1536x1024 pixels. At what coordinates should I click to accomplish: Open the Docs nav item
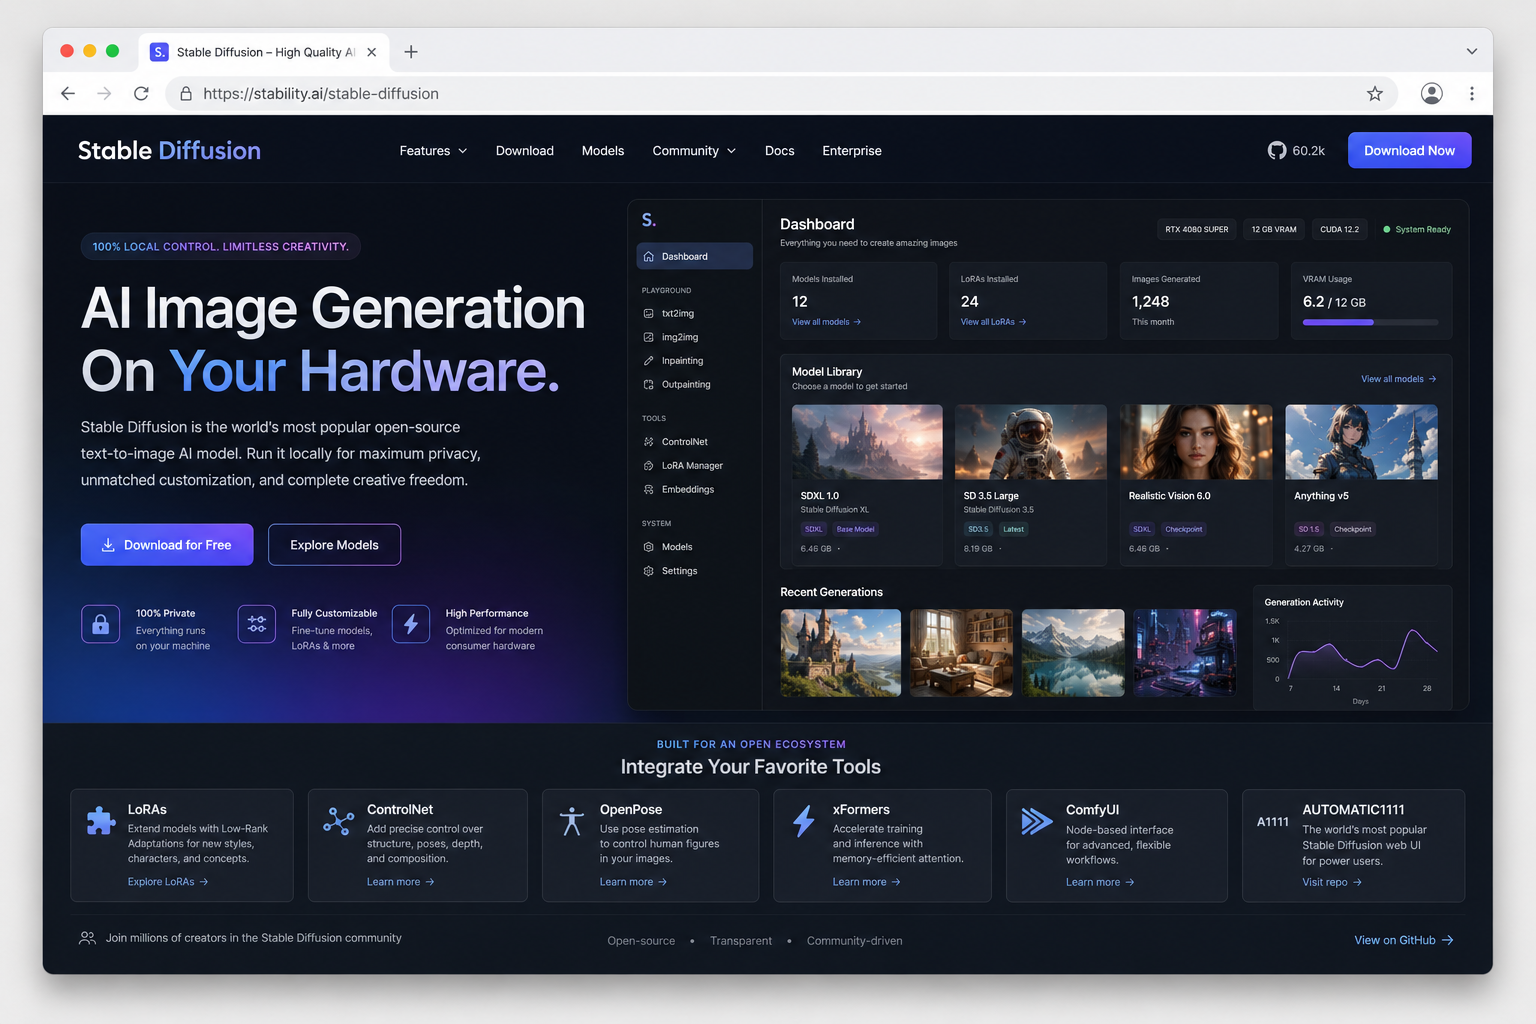[x=780, y=151]
